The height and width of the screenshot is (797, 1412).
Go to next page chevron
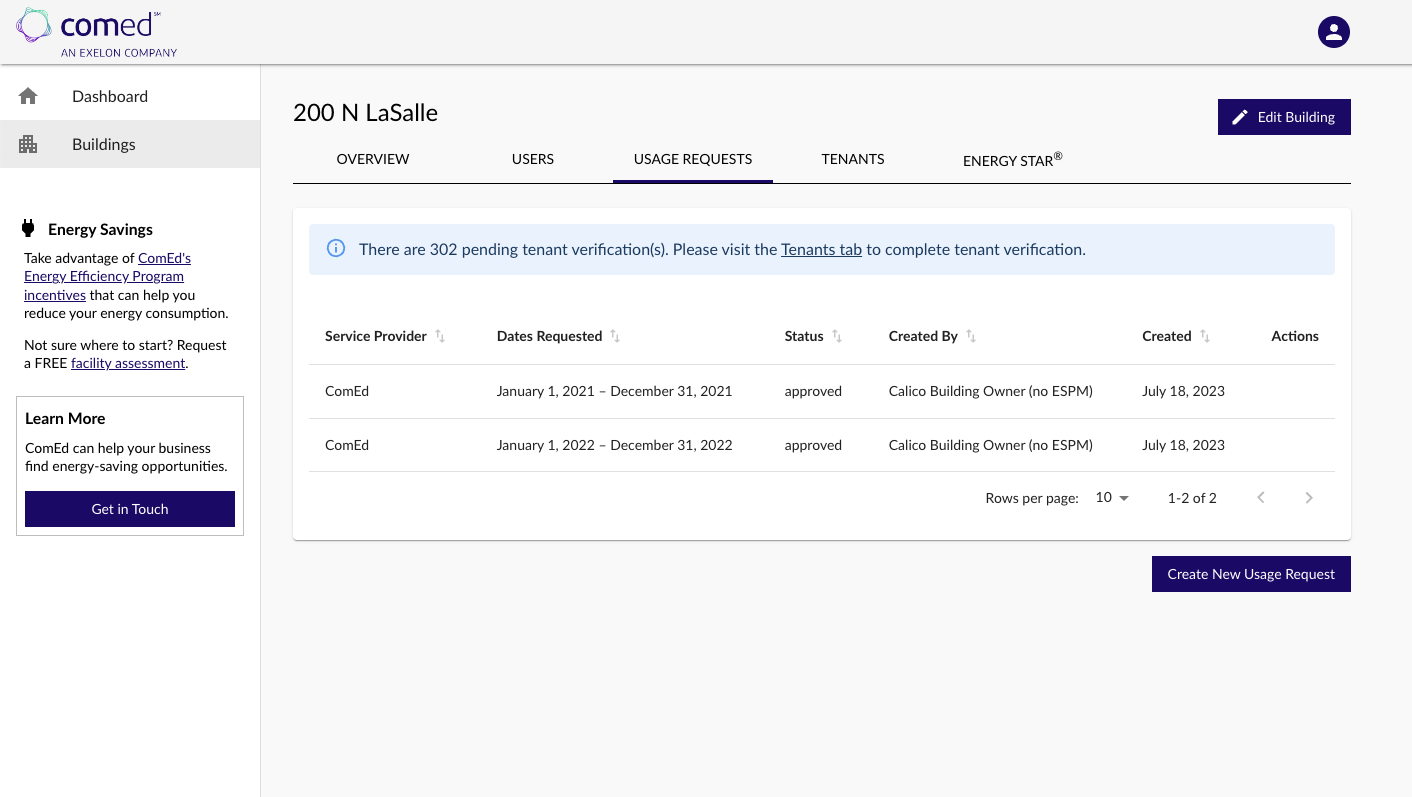[1309, 497]
